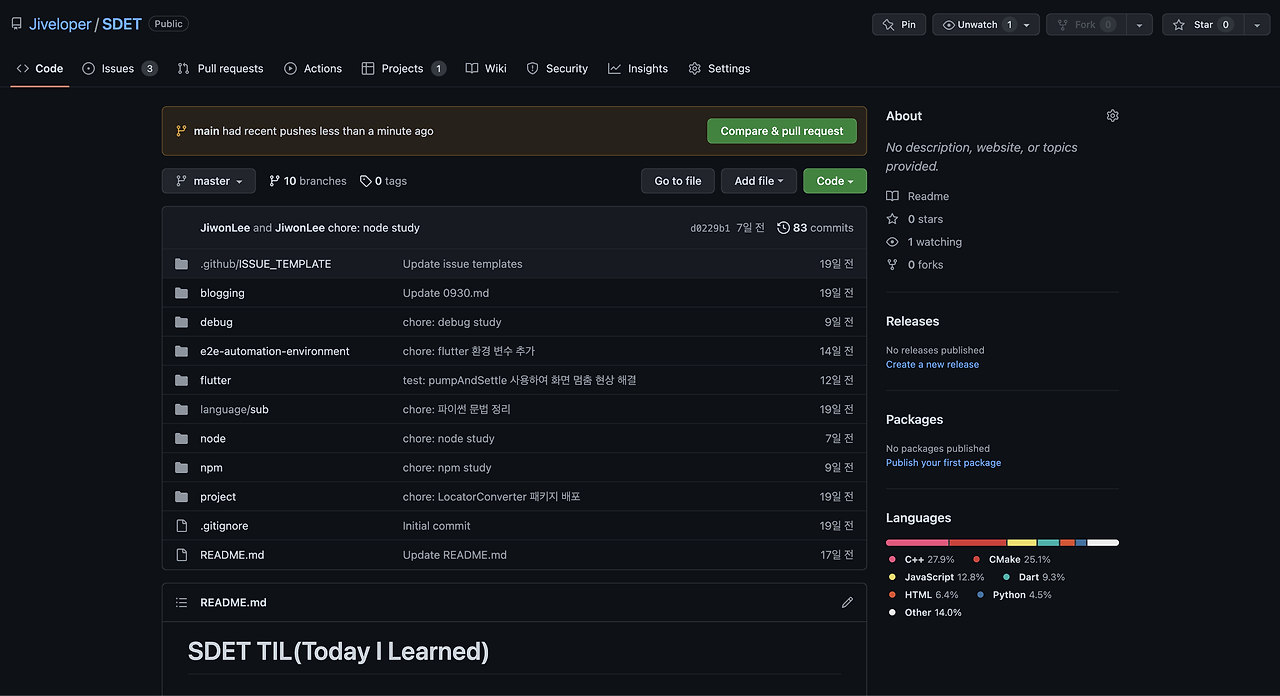Image resolution: width=1280 pixels, height=696 pixels.
Task: Expand the Star lists dropdown arrow
Action: pyautogui.click(x=1257, y=24)
